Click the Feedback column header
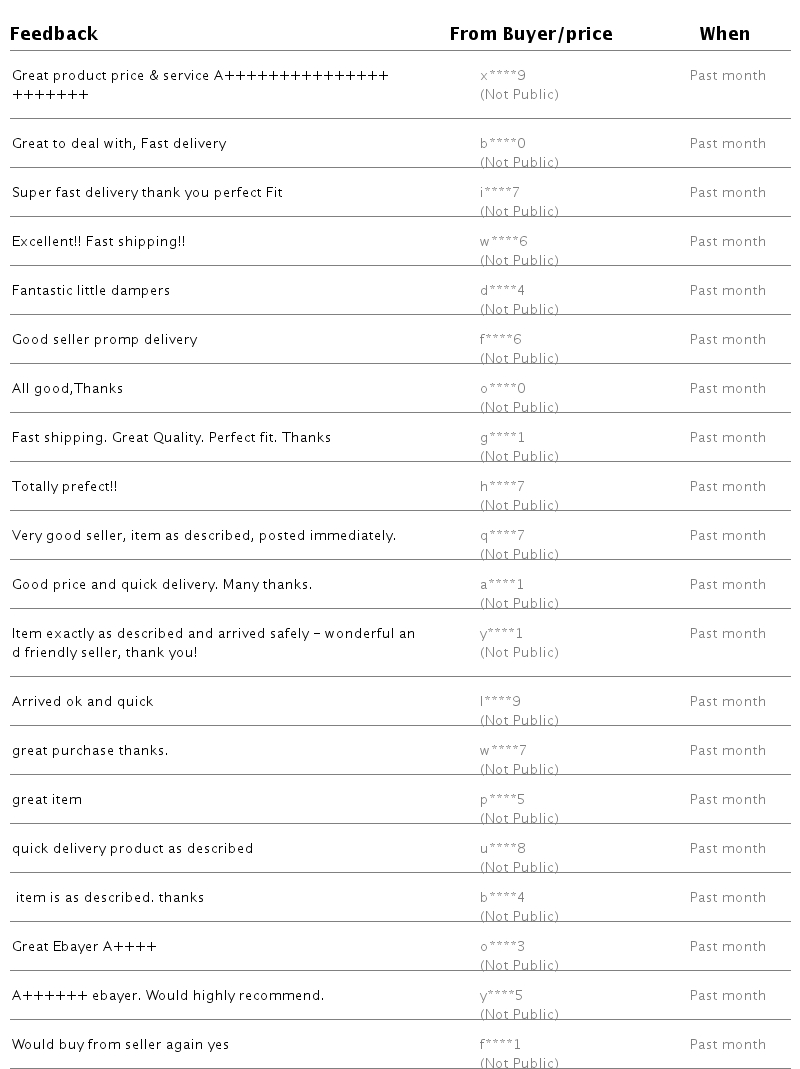800x1069 pixels. (54, 34)
